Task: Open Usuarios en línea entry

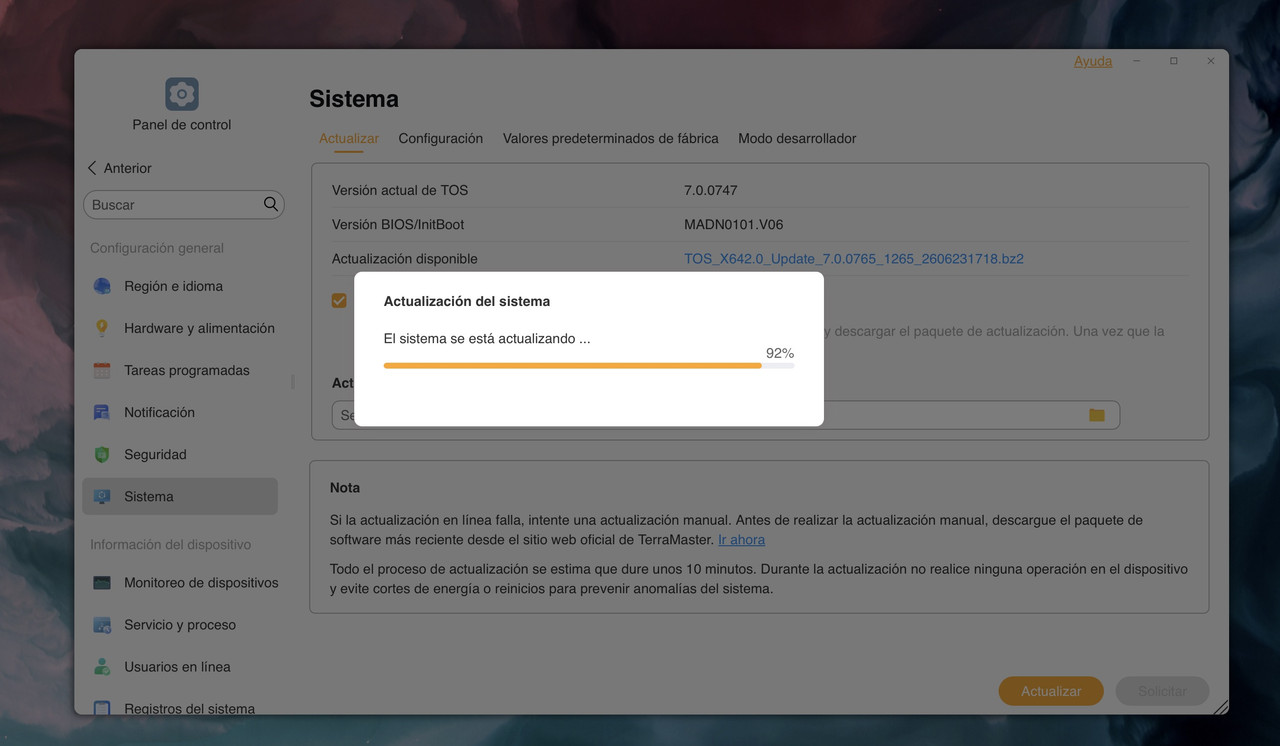Action: [180, 666]
